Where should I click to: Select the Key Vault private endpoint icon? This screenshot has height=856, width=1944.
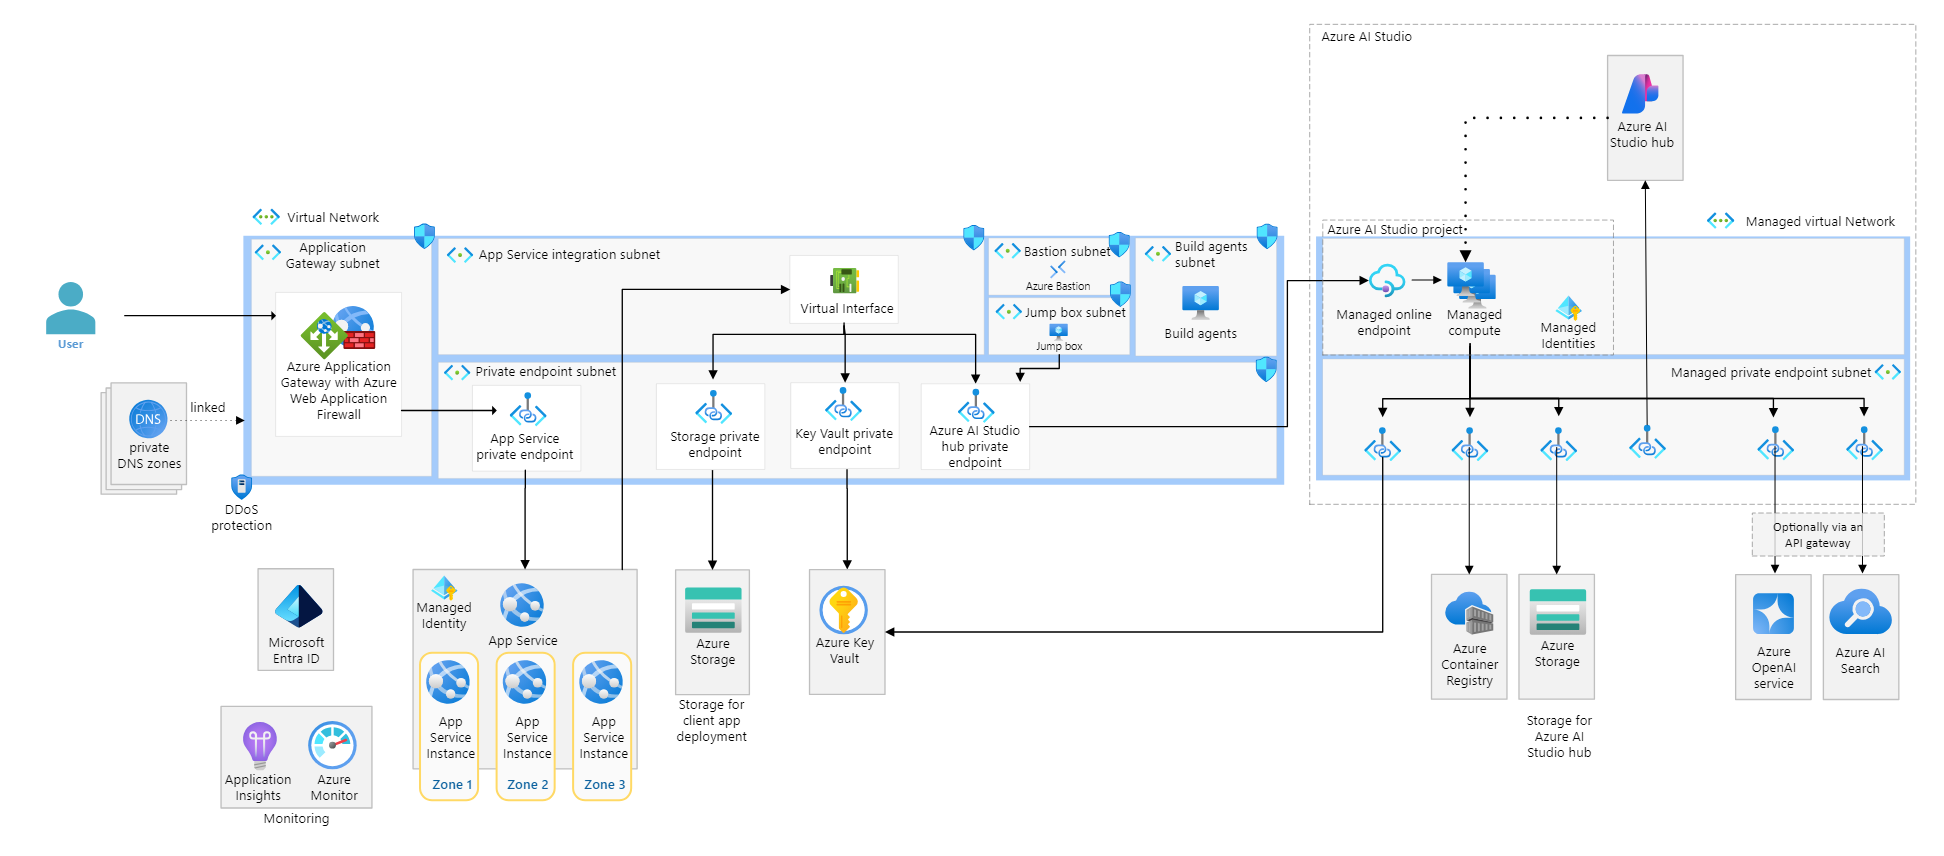click(x=843, y=407)
